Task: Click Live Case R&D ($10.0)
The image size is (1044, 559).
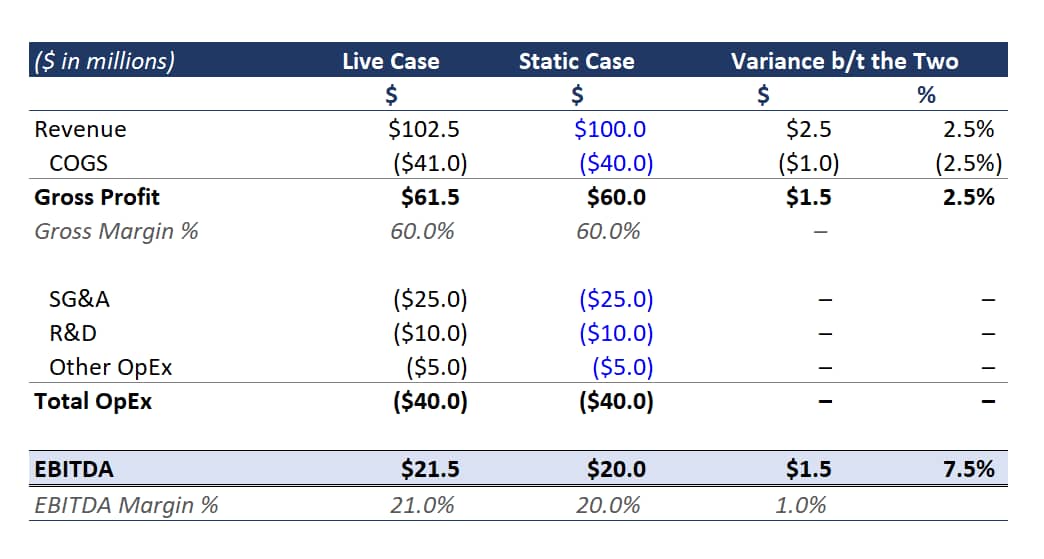Action: 430,333
